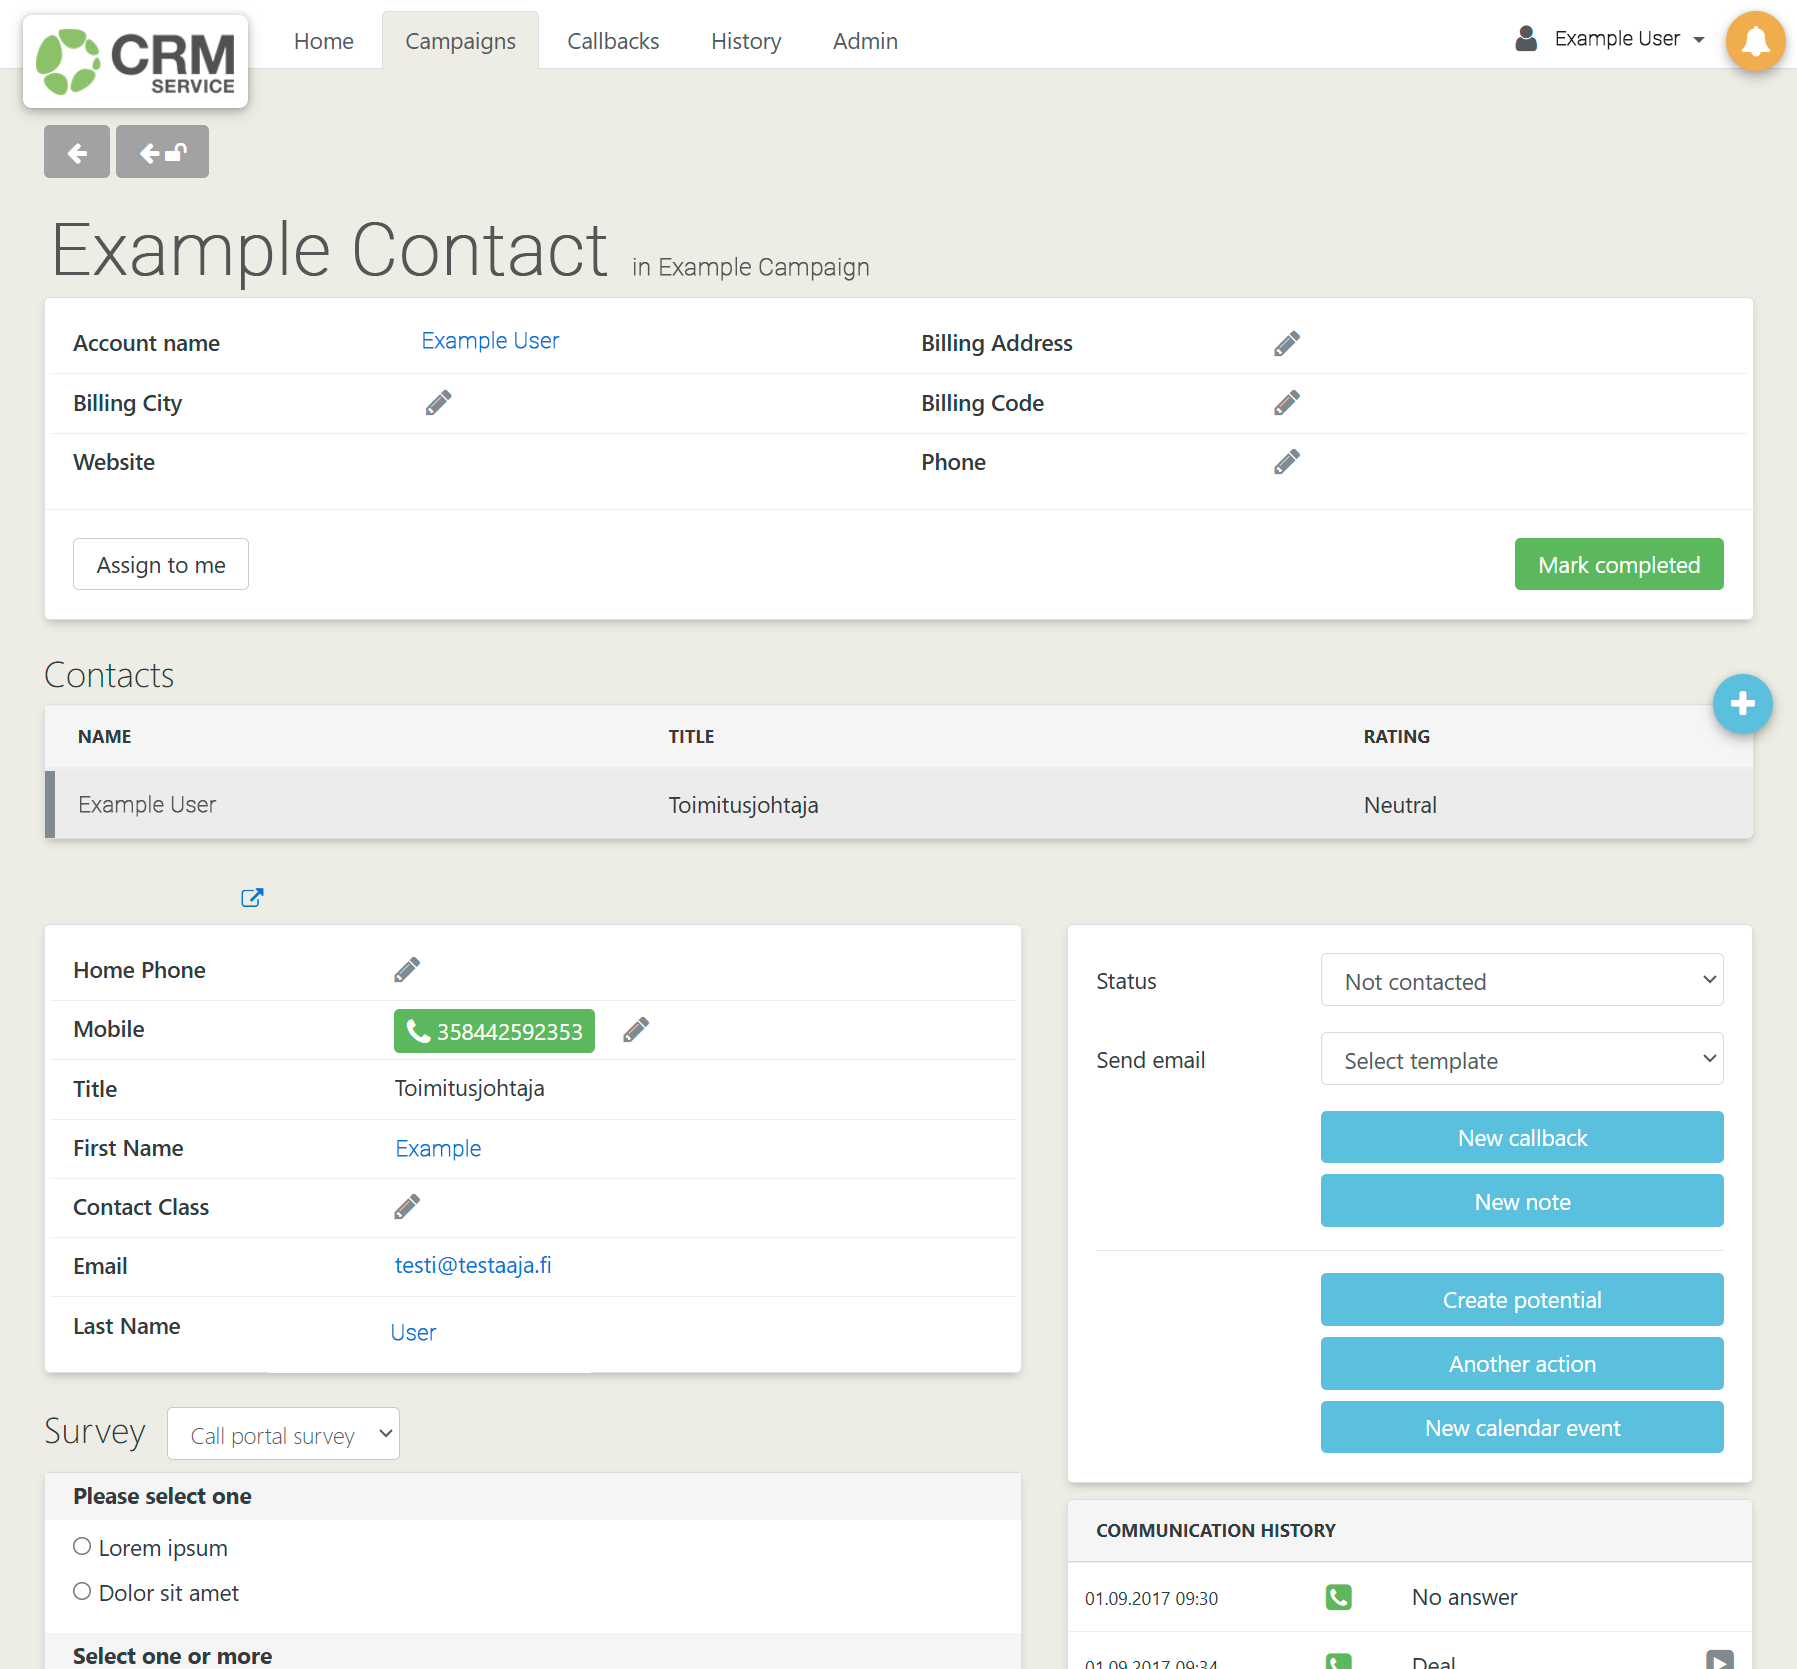Open the Select template email dropdown
The height and width of the screenshot is (1669, 1797).
1521,1059
